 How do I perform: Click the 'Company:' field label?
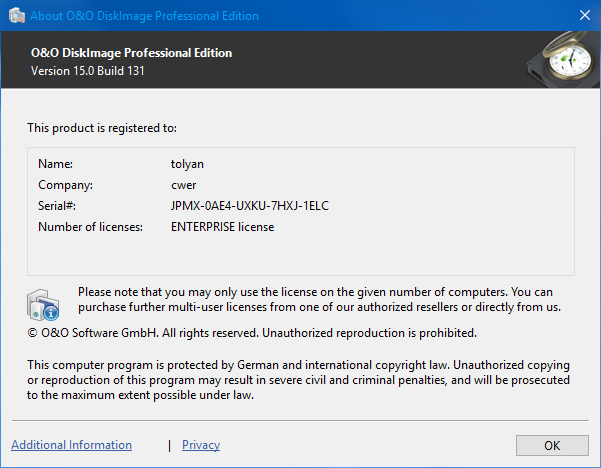[x=65, y=184]
